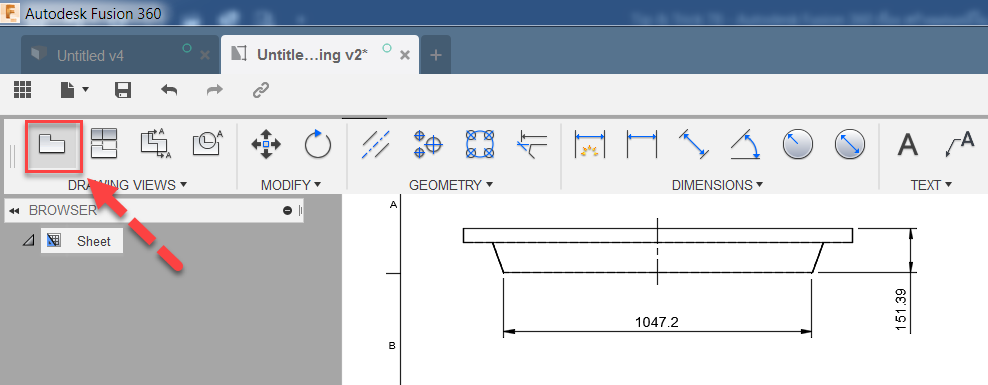Select the Leader text tool
The width and height of the screenshot is (988, 385).
tap(960, 144)
